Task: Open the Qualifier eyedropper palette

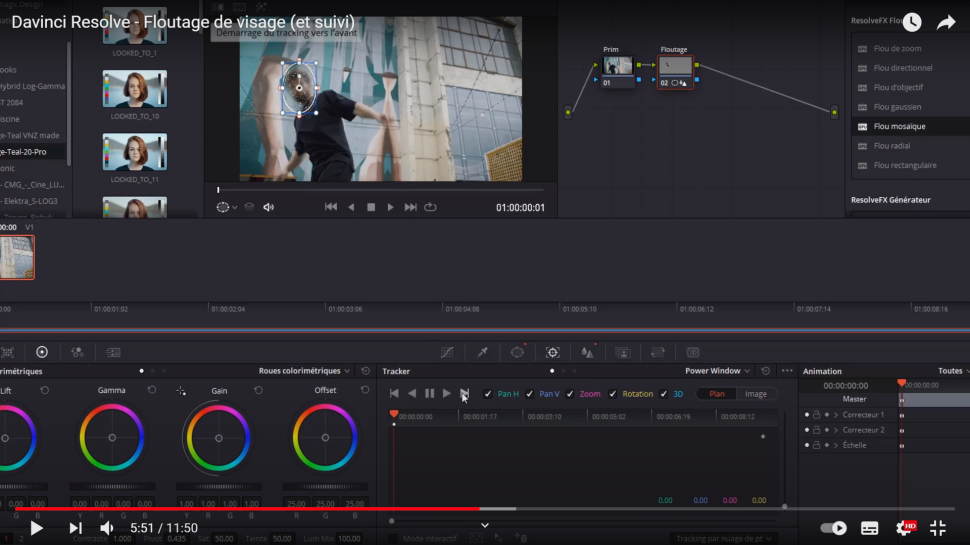Action: [483, 353]
